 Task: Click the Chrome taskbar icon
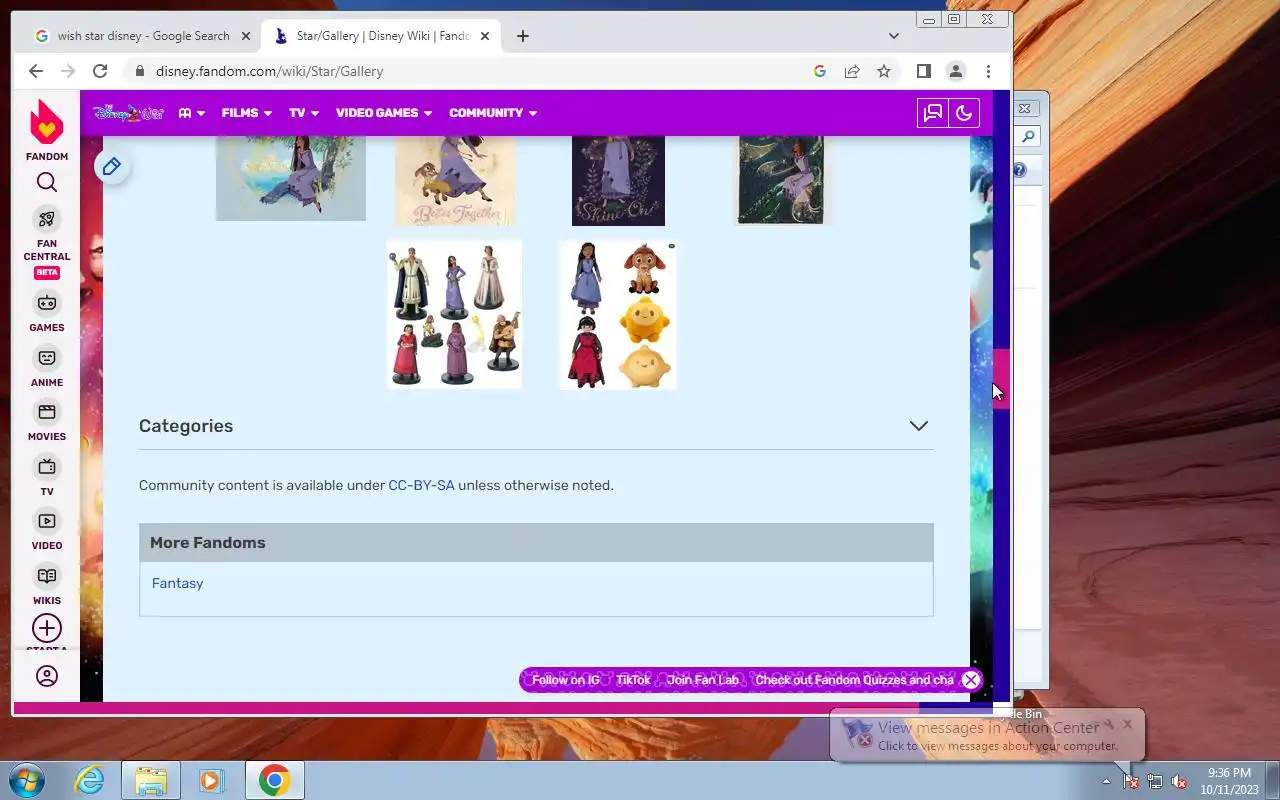point(274,780)
